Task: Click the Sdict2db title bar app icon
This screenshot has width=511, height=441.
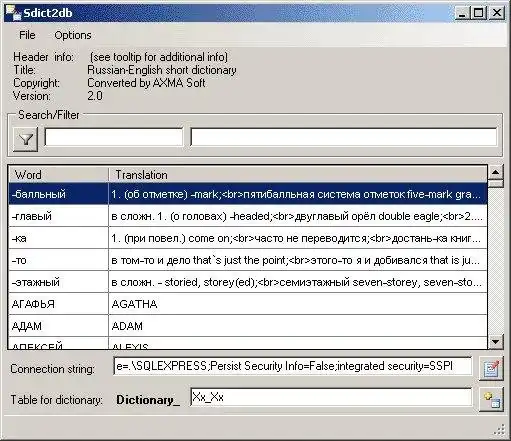Action: (13, 13)
